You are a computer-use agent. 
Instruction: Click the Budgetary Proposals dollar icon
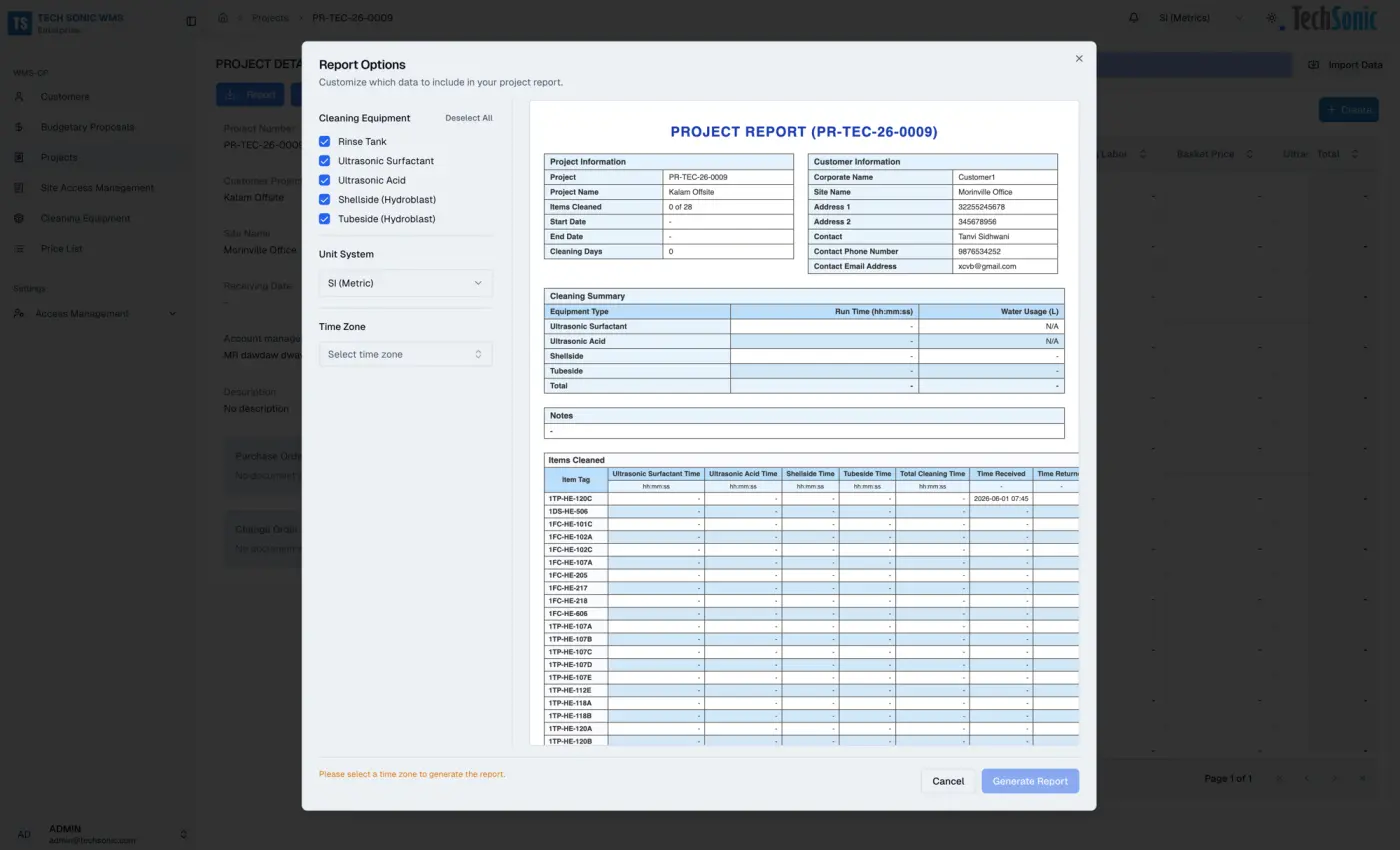coord(19,127)
